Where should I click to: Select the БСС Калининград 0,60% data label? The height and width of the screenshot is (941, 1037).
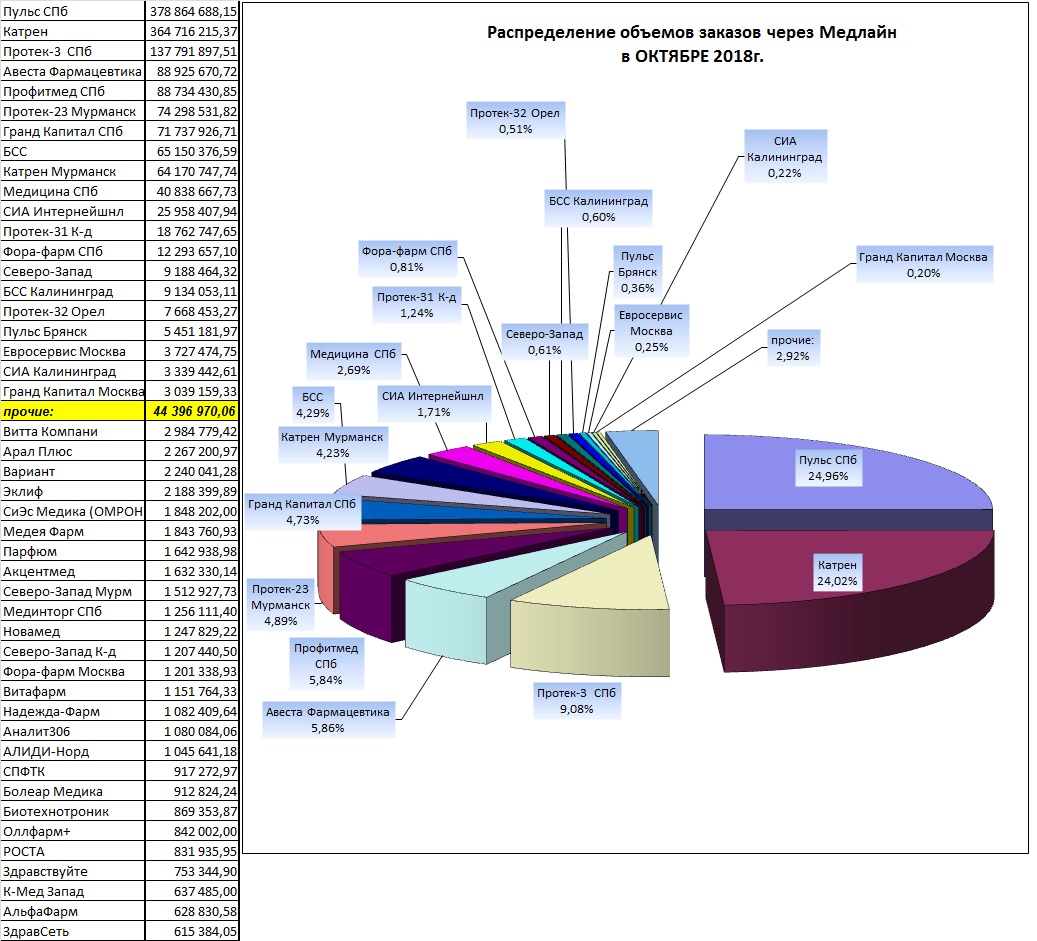(x=599, y=209)
